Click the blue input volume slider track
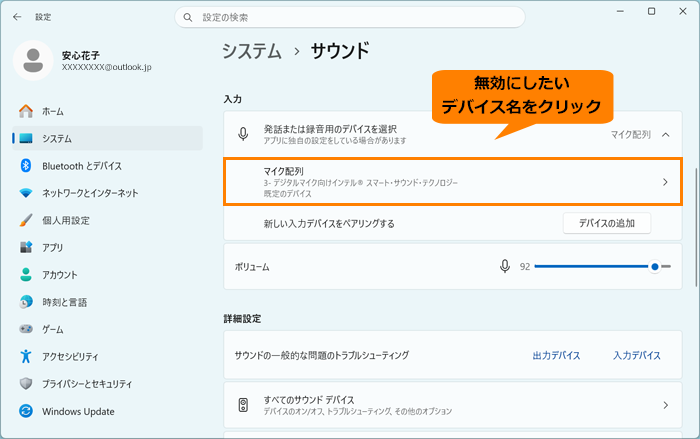 tap(592, 267)
